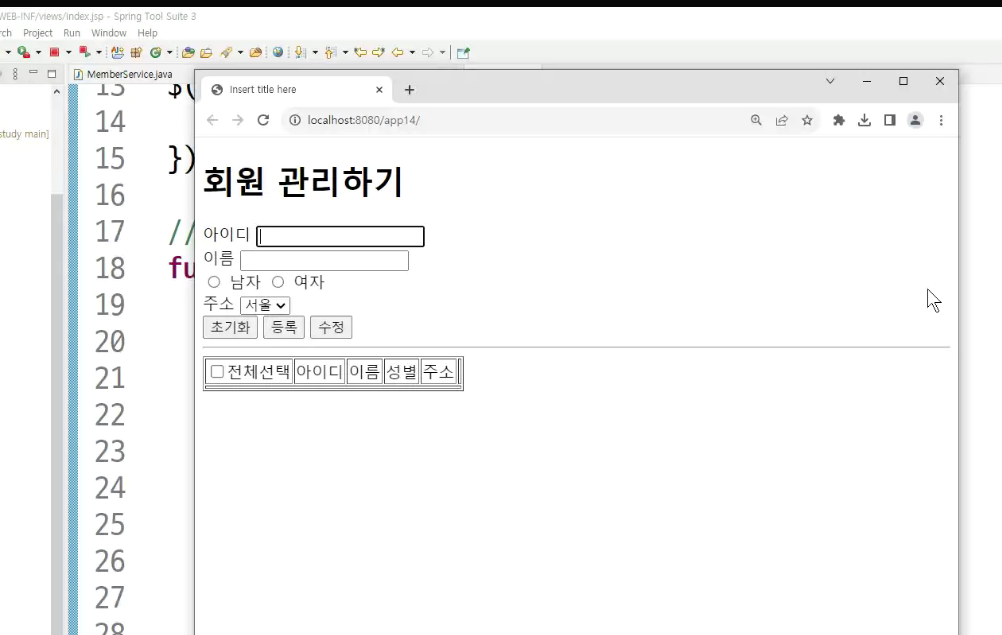Check the 전체선택 checkbox

217,372
